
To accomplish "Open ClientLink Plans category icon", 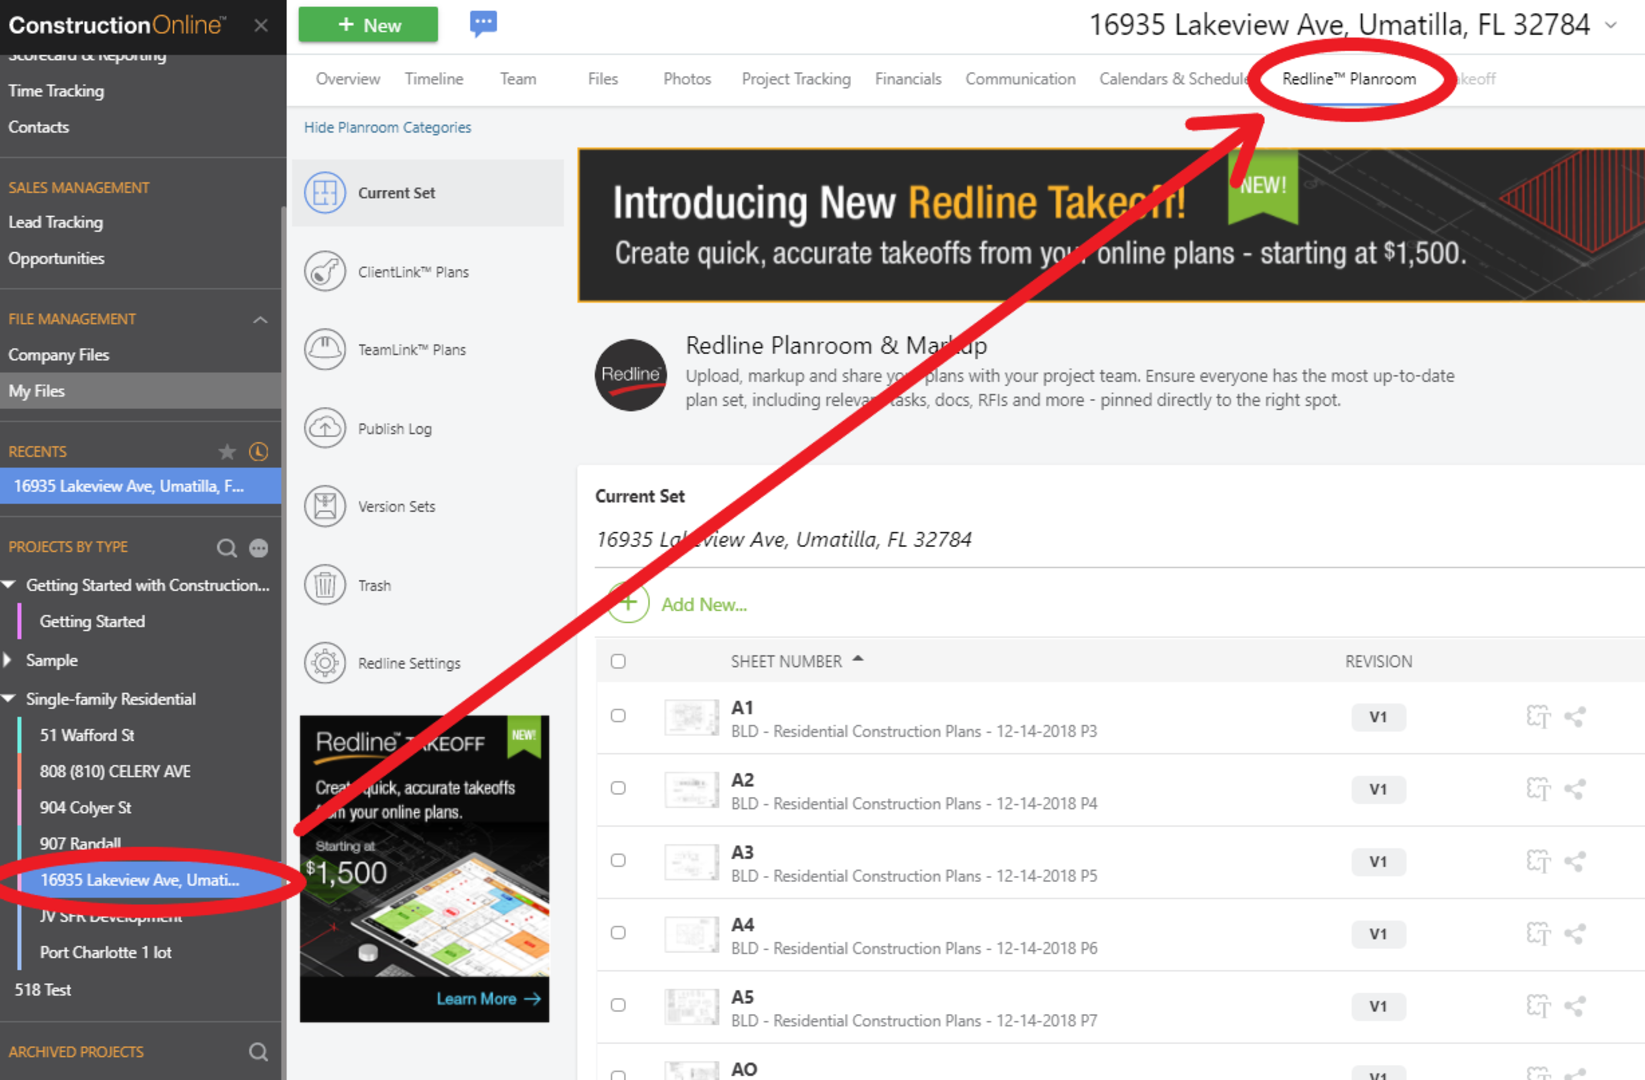I will pyautogui.click(x=325, y=272).
